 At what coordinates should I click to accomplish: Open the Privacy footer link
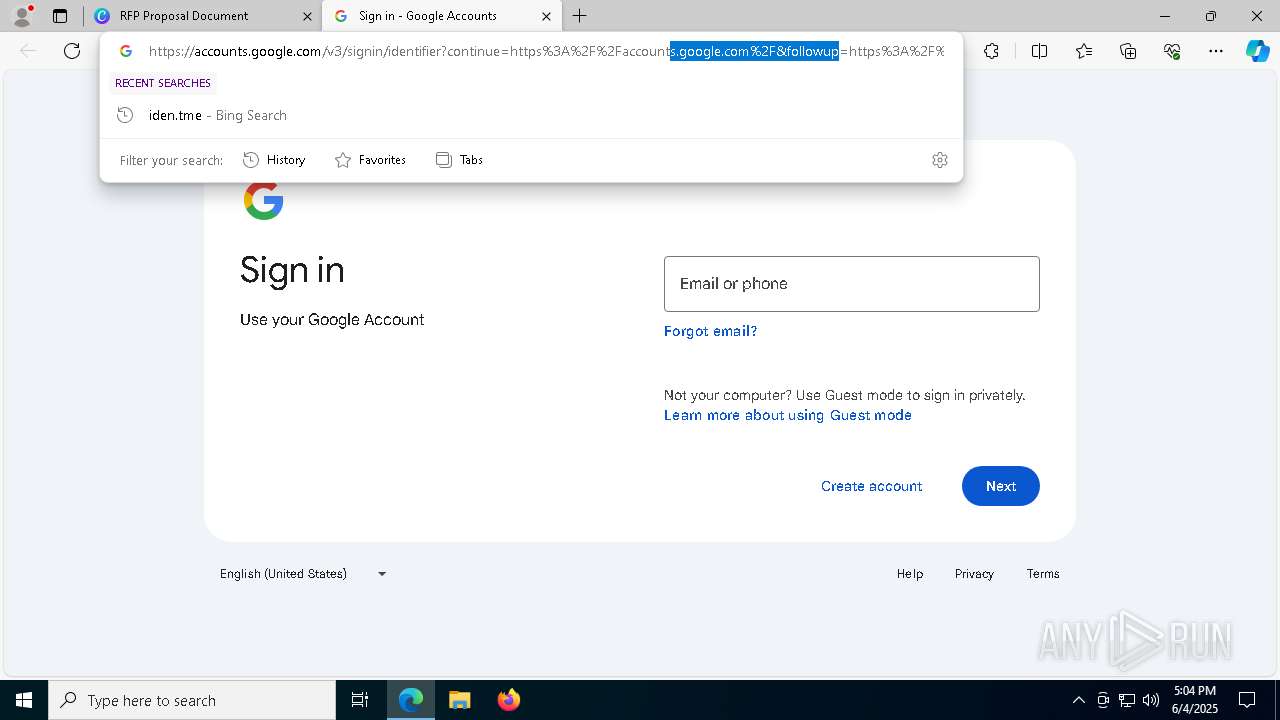[x=974, y=574]
